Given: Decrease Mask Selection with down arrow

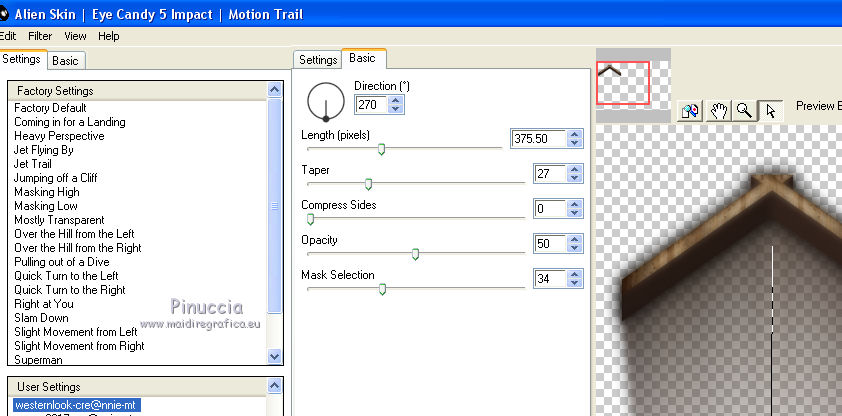Looking at the screenshot, I should 575,283.
